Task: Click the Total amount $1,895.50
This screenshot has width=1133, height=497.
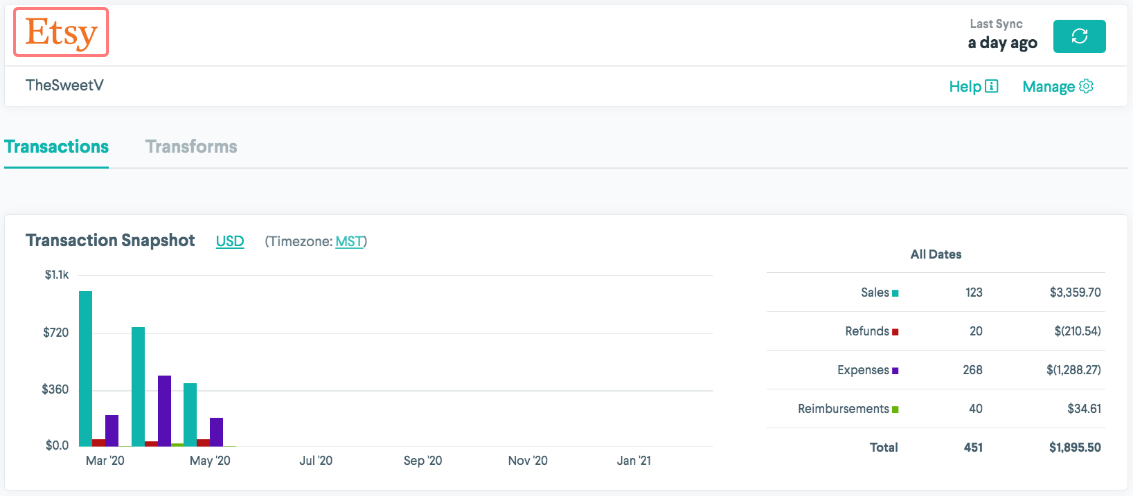Action: (x=1073, y=447)
